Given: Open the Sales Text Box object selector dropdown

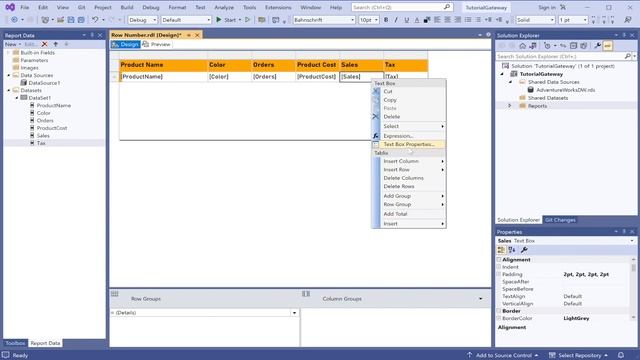Looking at the screenshot, I should tap(631, 241).
